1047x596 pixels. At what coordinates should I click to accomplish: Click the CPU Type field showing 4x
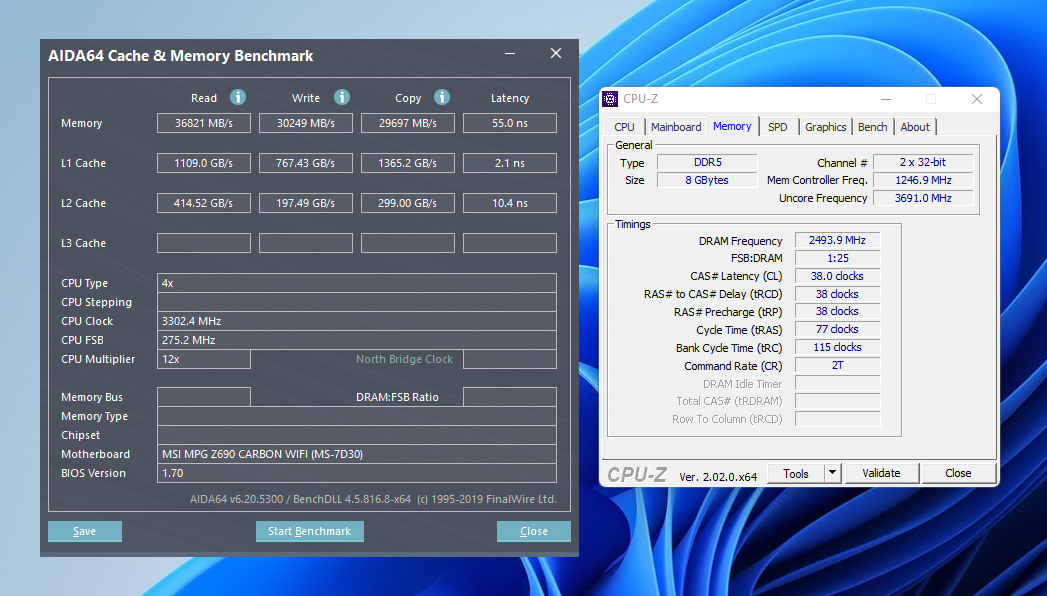pyautogui.click(x=357, y=283)
